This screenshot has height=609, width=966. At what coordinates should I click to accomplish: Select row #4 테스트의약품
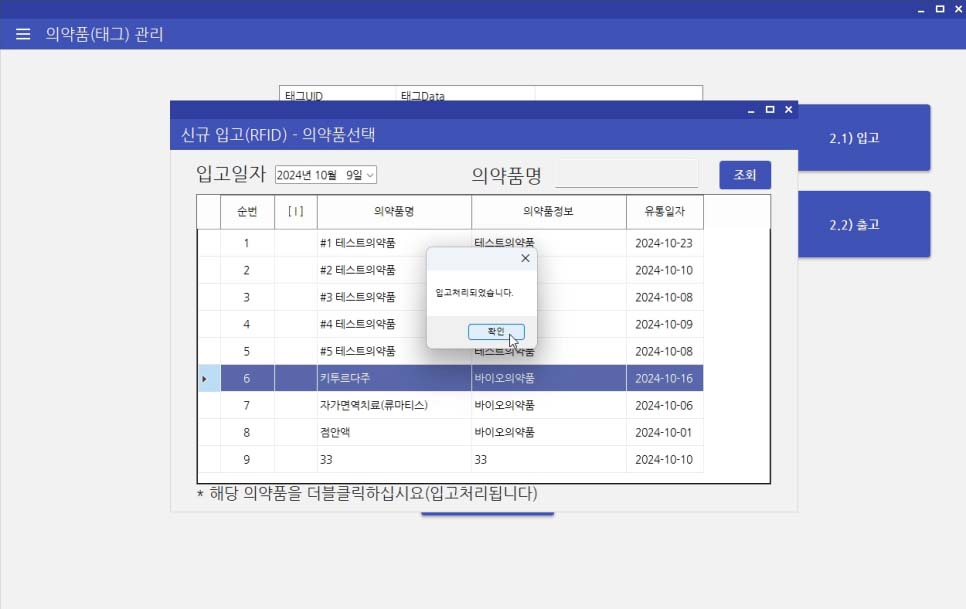pyautogui.click(x=450, y=324)
